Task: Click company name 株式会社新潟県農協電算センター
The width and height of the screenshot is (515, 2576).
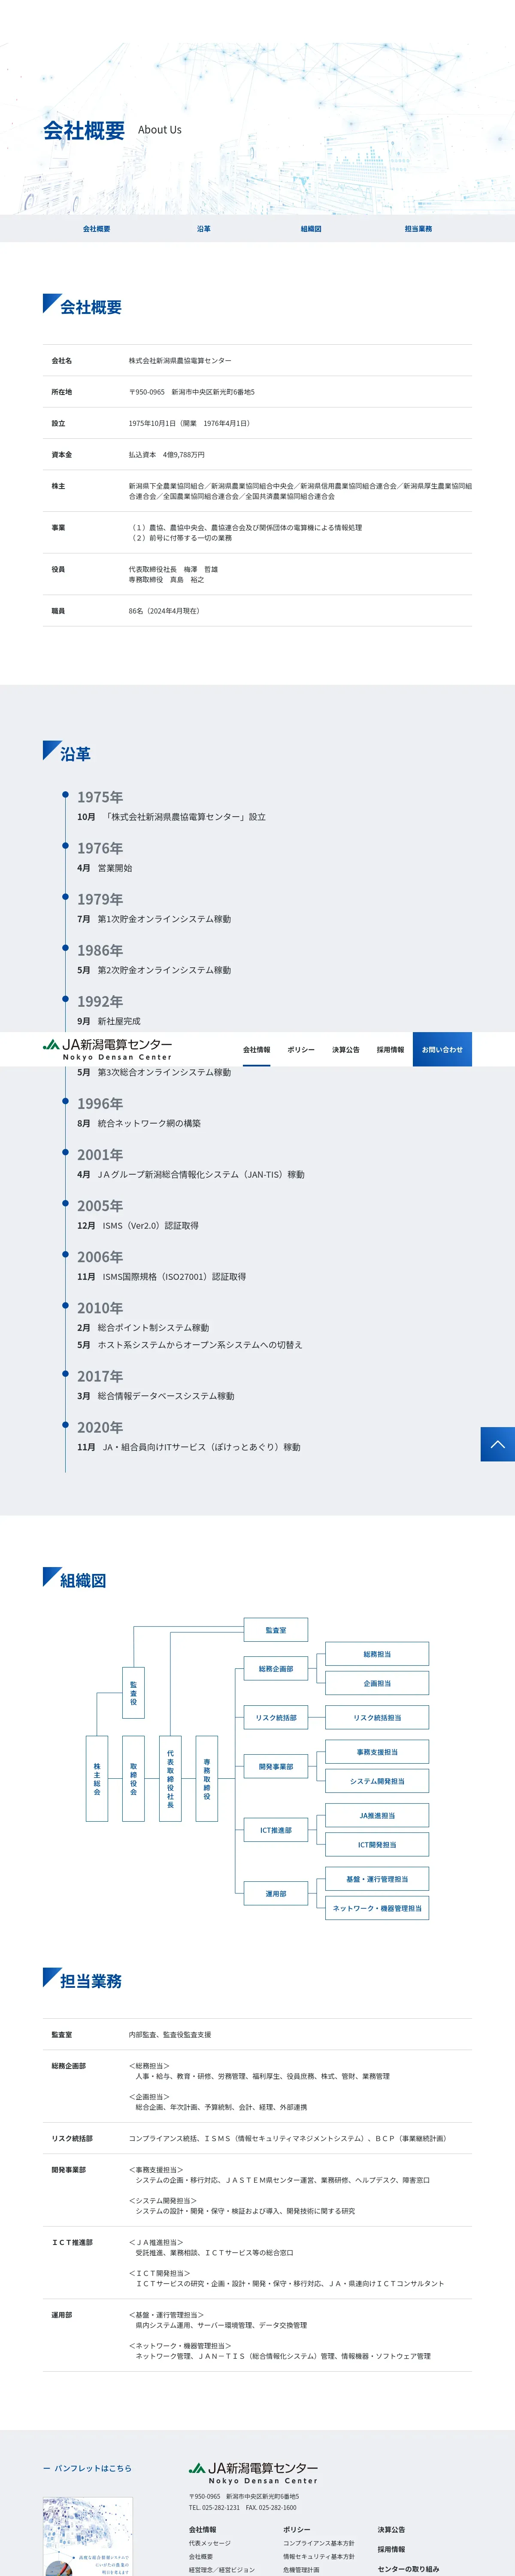Action: click(x=180, y=361)
